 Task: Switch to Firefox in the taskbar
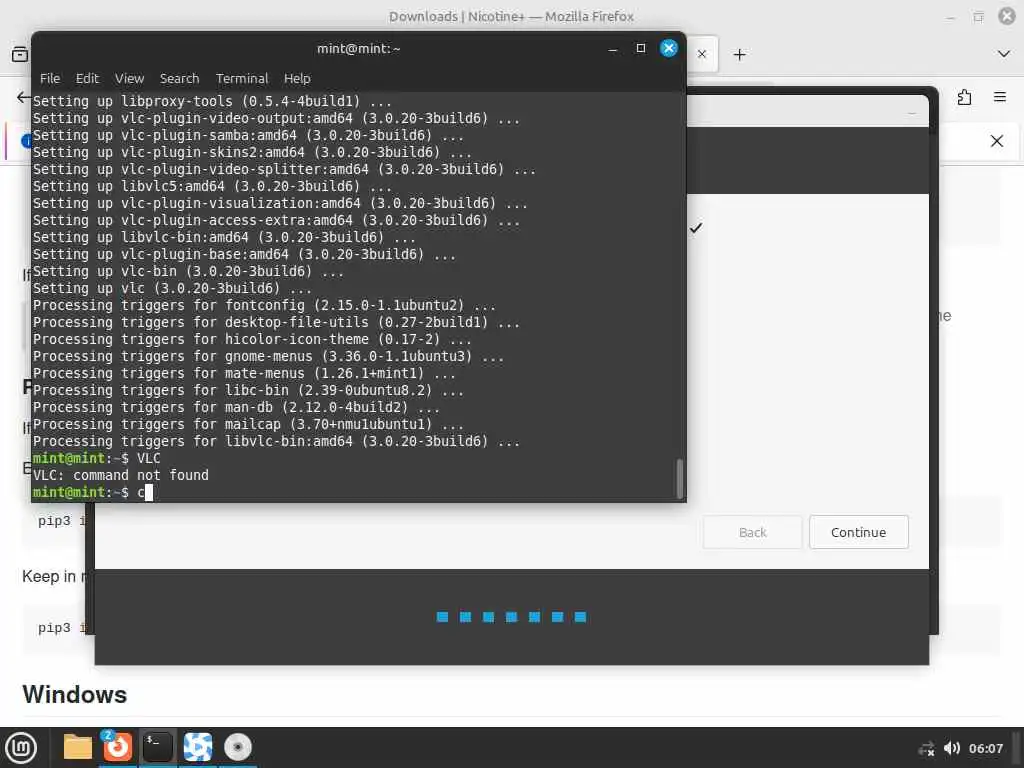point(118,747)
